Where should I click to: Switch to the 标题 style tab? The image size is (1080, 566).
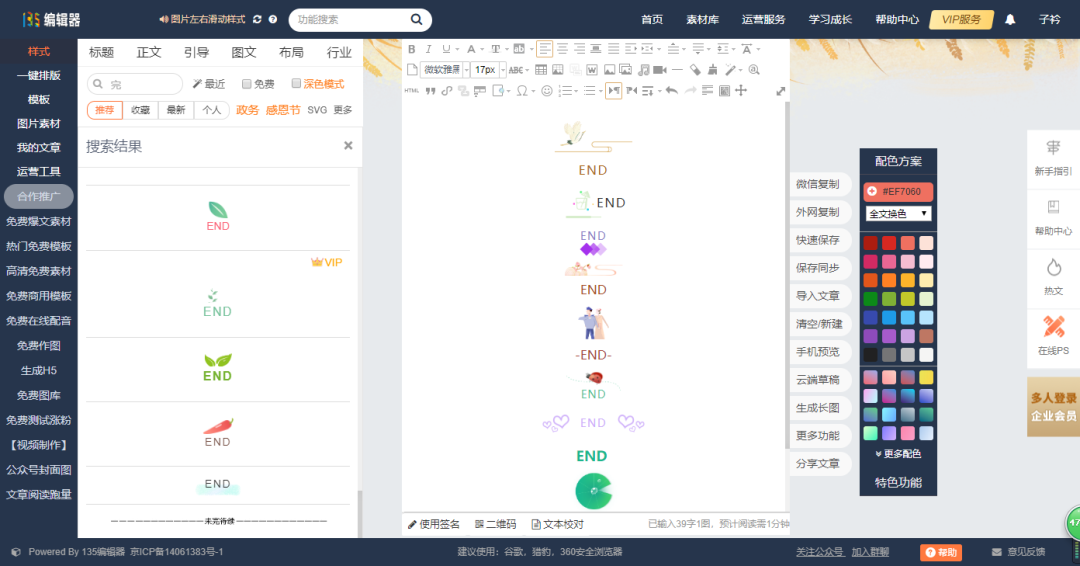(x=101, y=52)
